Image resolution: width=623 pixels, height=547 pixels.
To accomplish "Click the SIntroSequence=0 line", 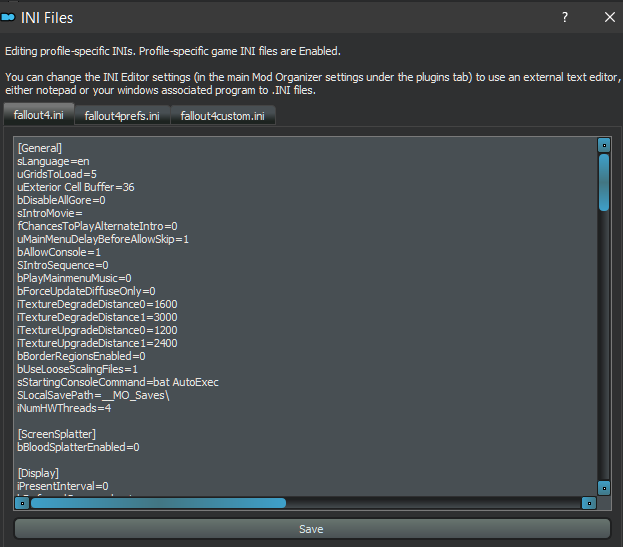I will click(x=63, y=265).
